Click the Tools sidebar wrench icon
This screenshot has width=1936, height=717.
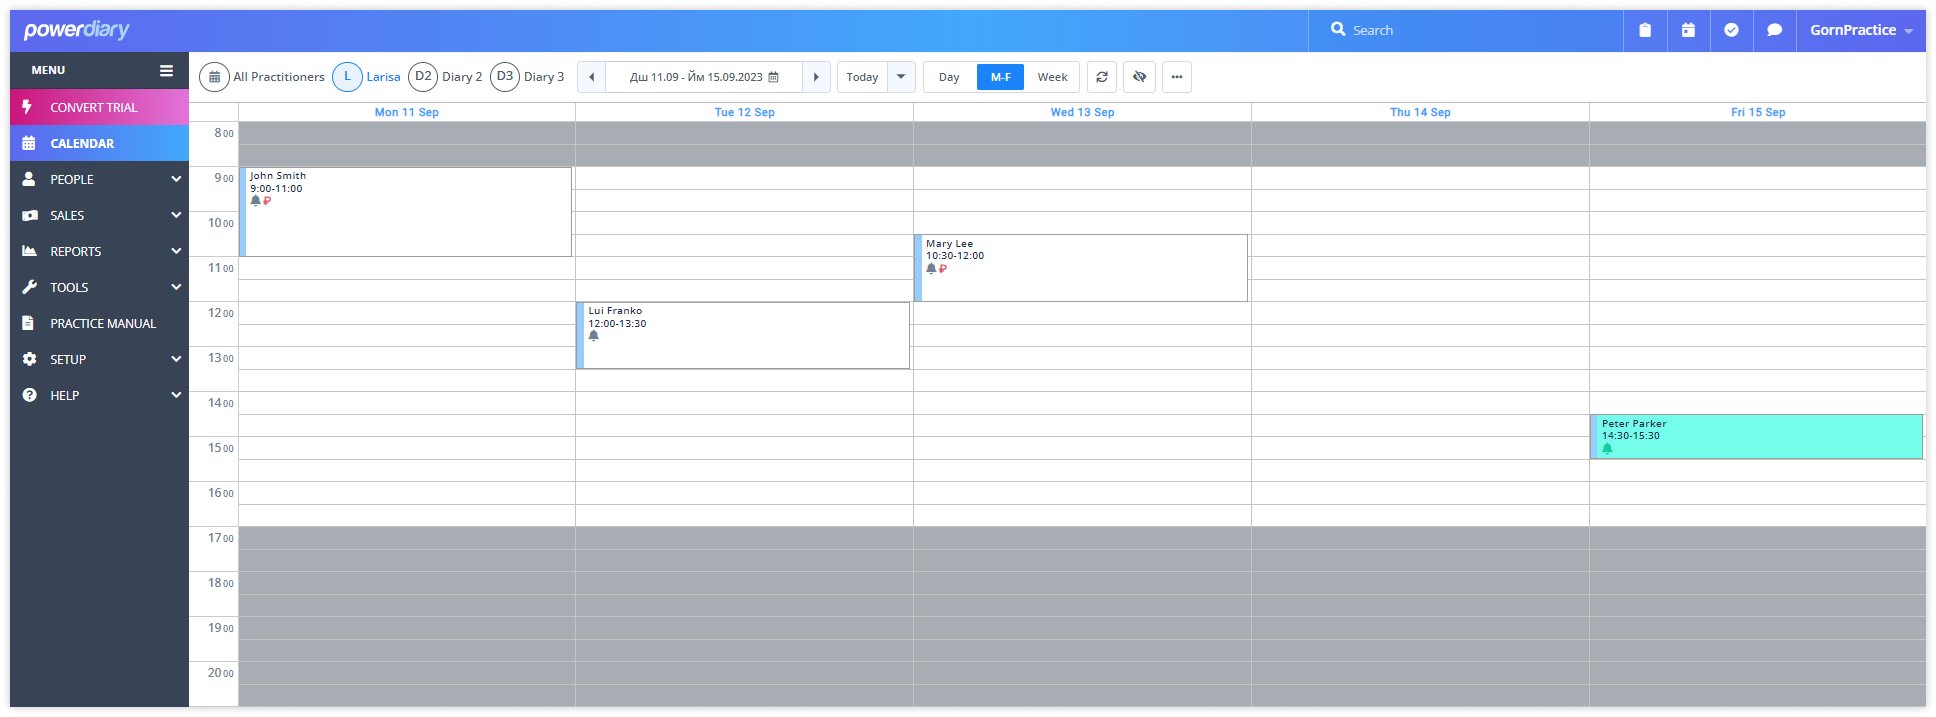tap(29, 287)
